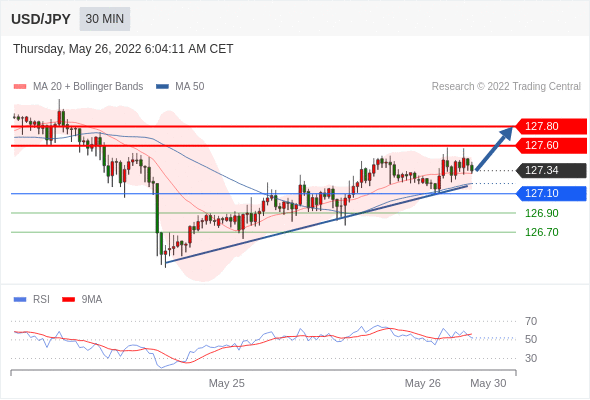Viewport: 590px width, 400px height.
Task: Click the 30 MIN timeframe button
Action: click(x=105, y=19)
